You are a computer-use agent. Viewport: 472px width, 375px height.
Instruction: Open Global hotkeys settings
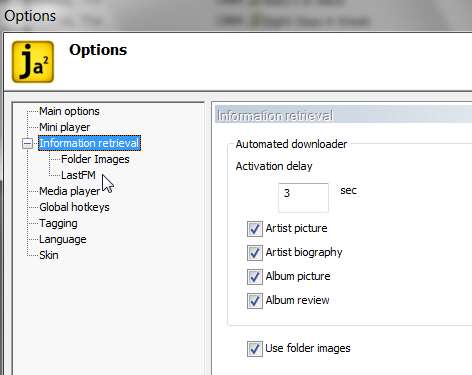tap(74, 207)
